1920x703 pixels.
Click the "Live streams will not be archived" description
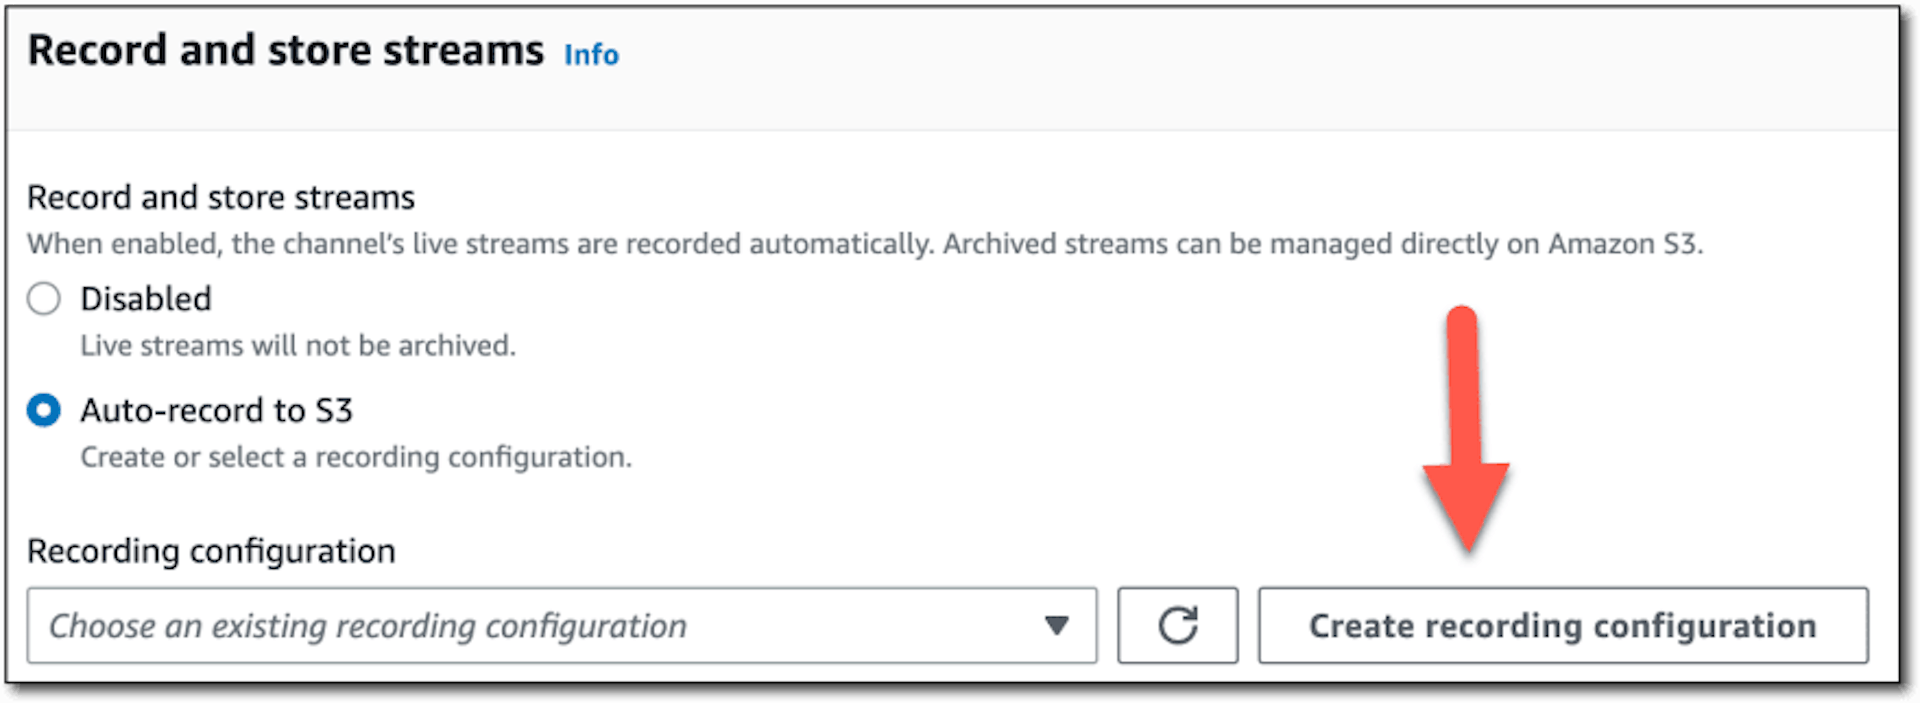(x=298, y=346)
